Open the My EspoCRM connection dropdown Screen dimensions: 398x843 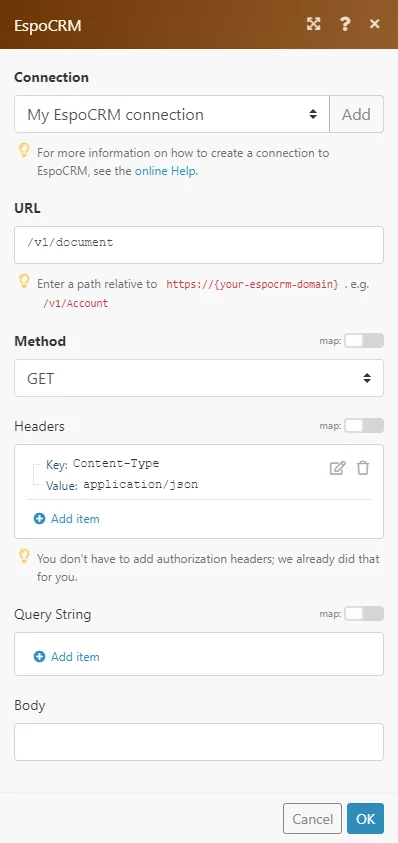pyautogui.click(x=172, y=114)
